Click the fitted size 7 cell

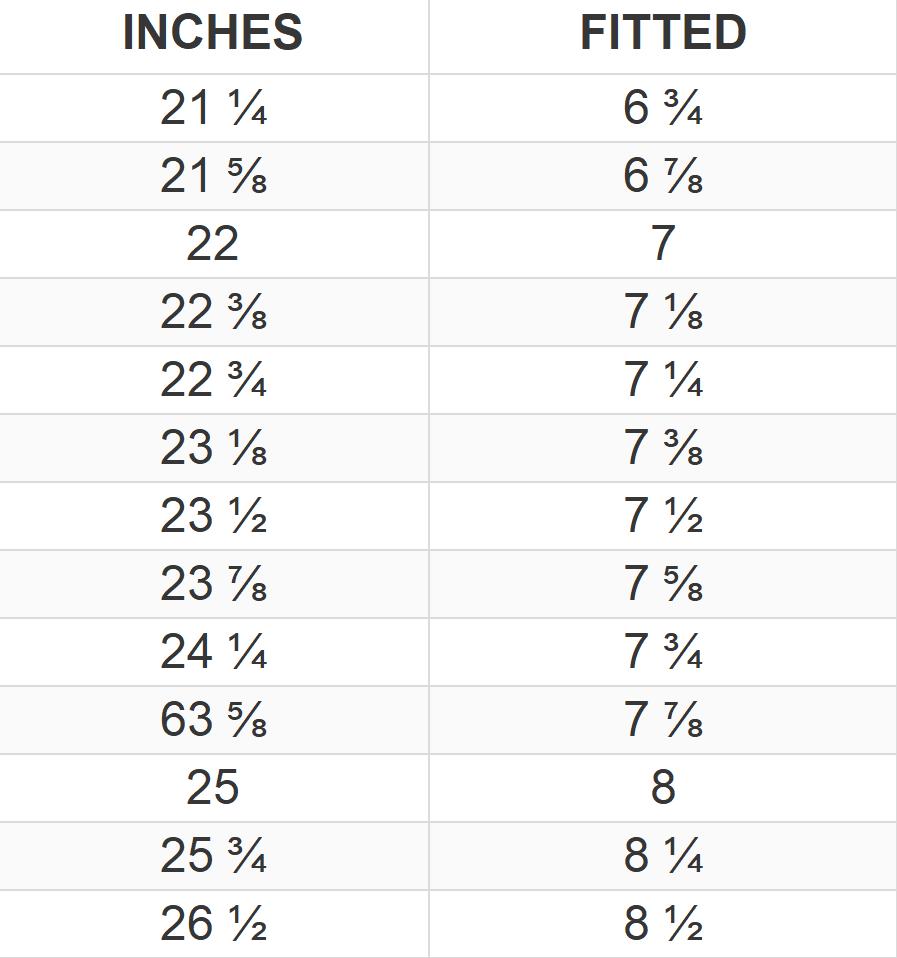663,244
